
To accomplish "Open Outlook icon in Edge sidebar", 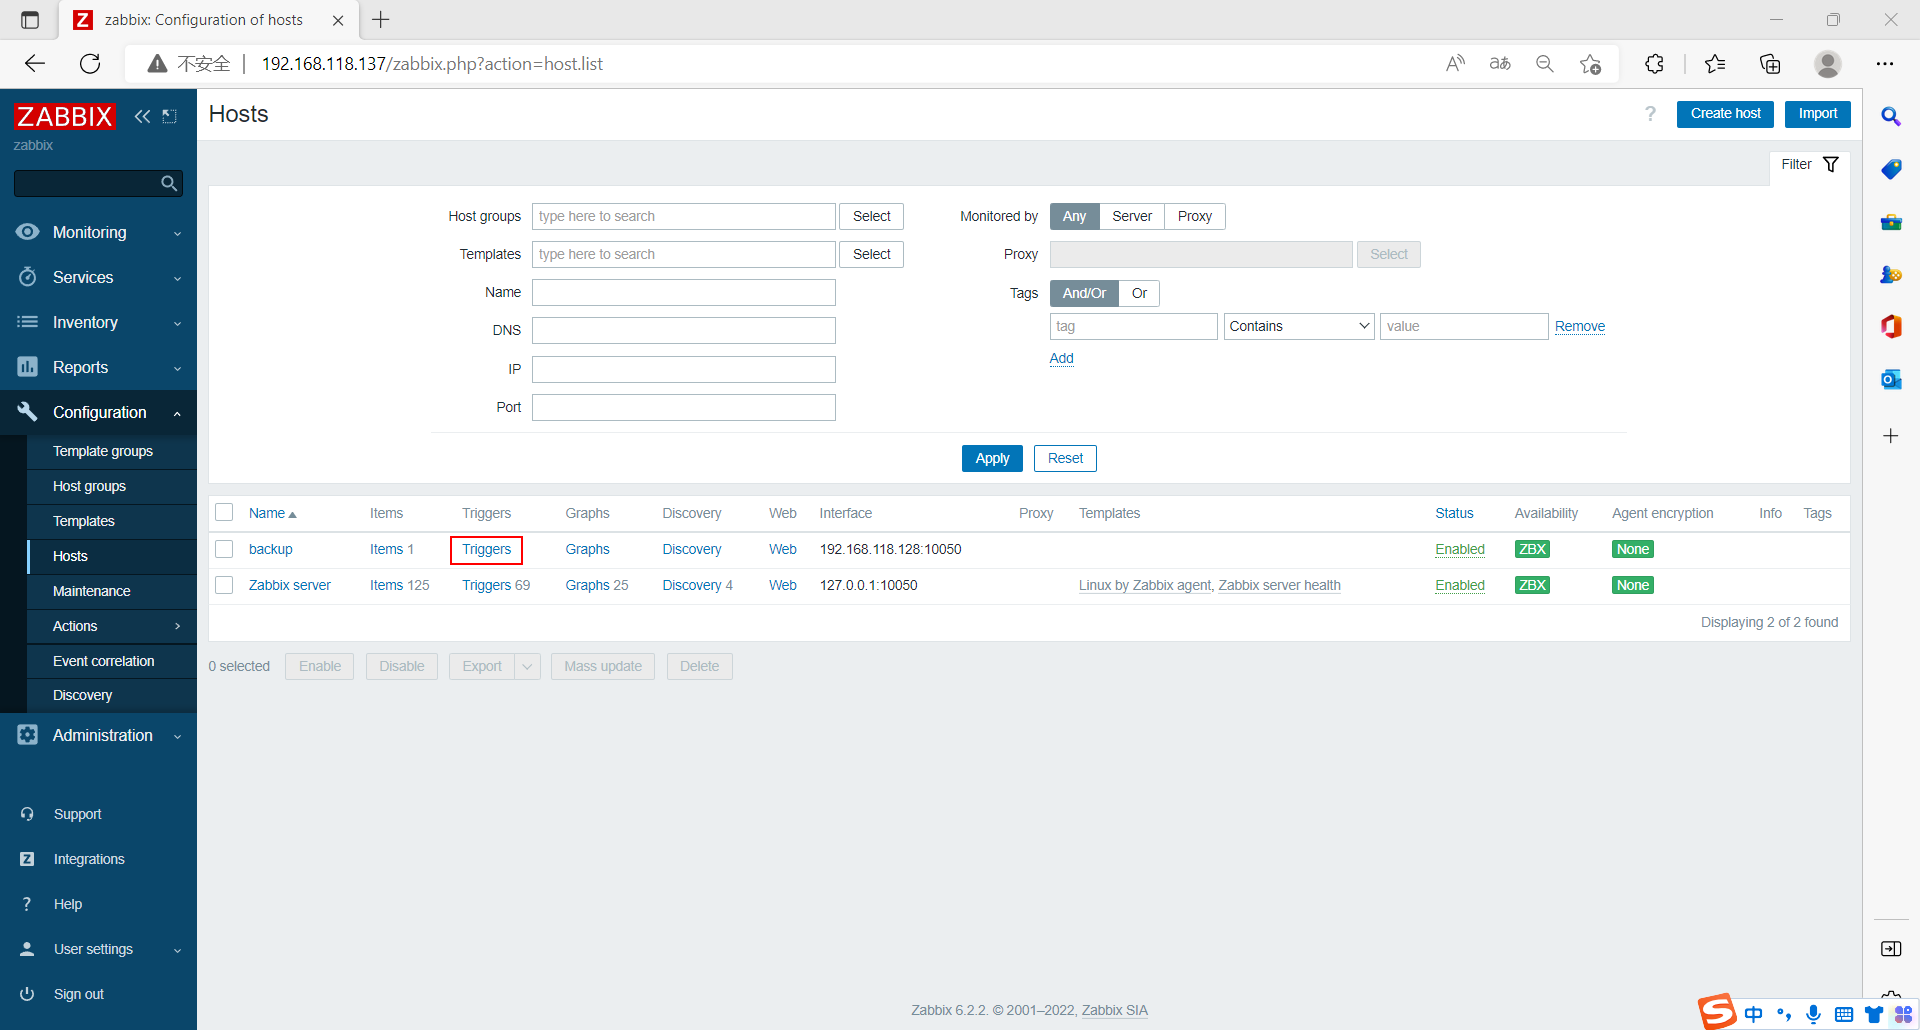I will (1890, 379).
